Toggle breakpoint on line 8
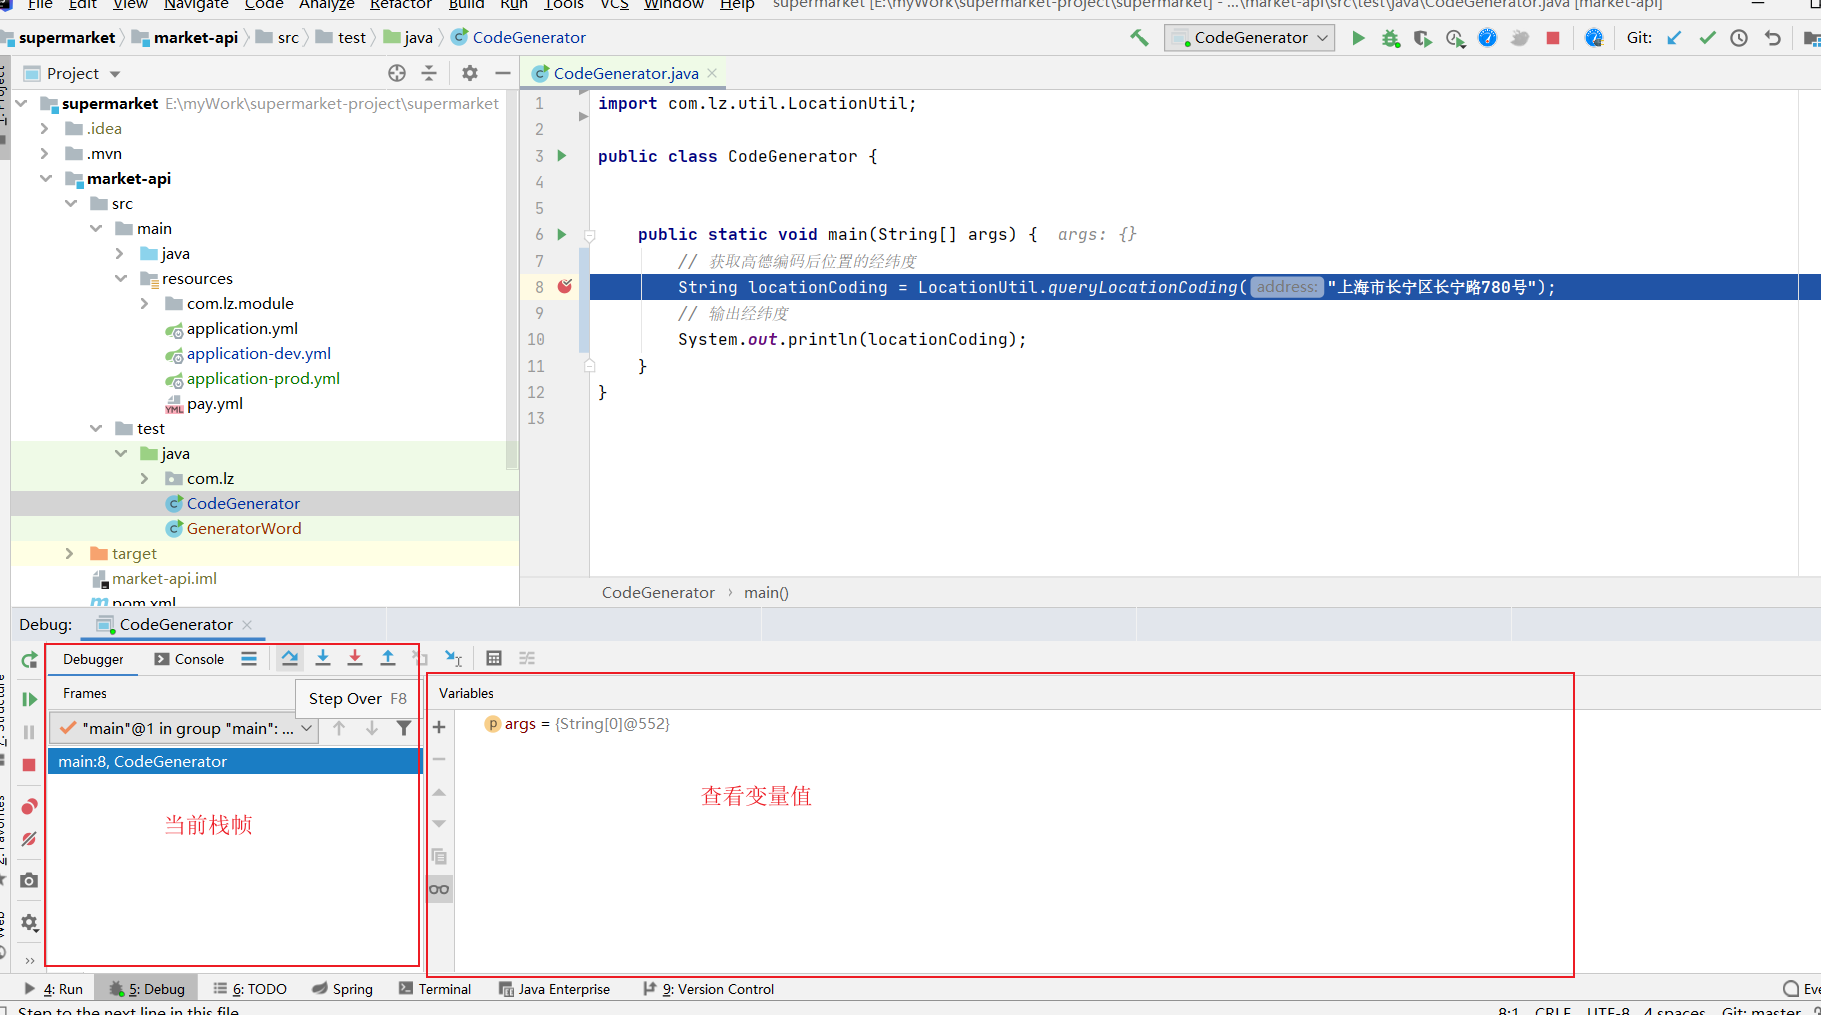Screen dimensions: 1821x1015 [x=565, y=287]
